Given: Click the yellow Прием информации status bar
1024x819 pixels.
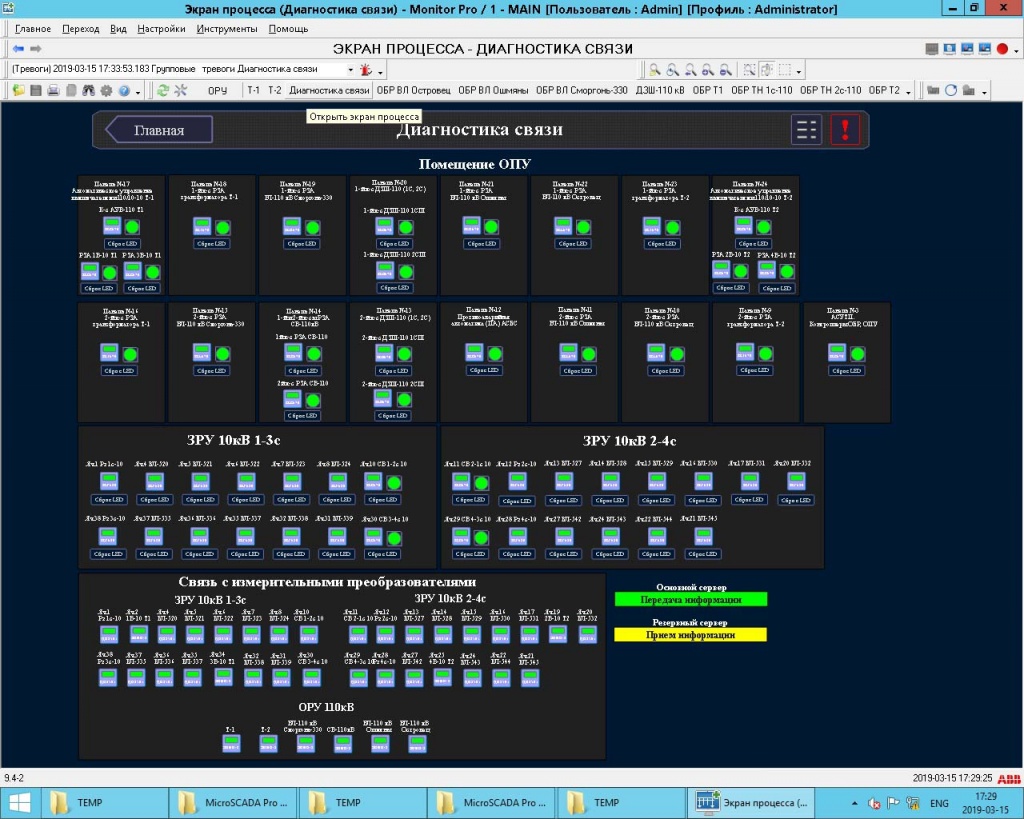Looking at the screenshot, I should 690,634.
